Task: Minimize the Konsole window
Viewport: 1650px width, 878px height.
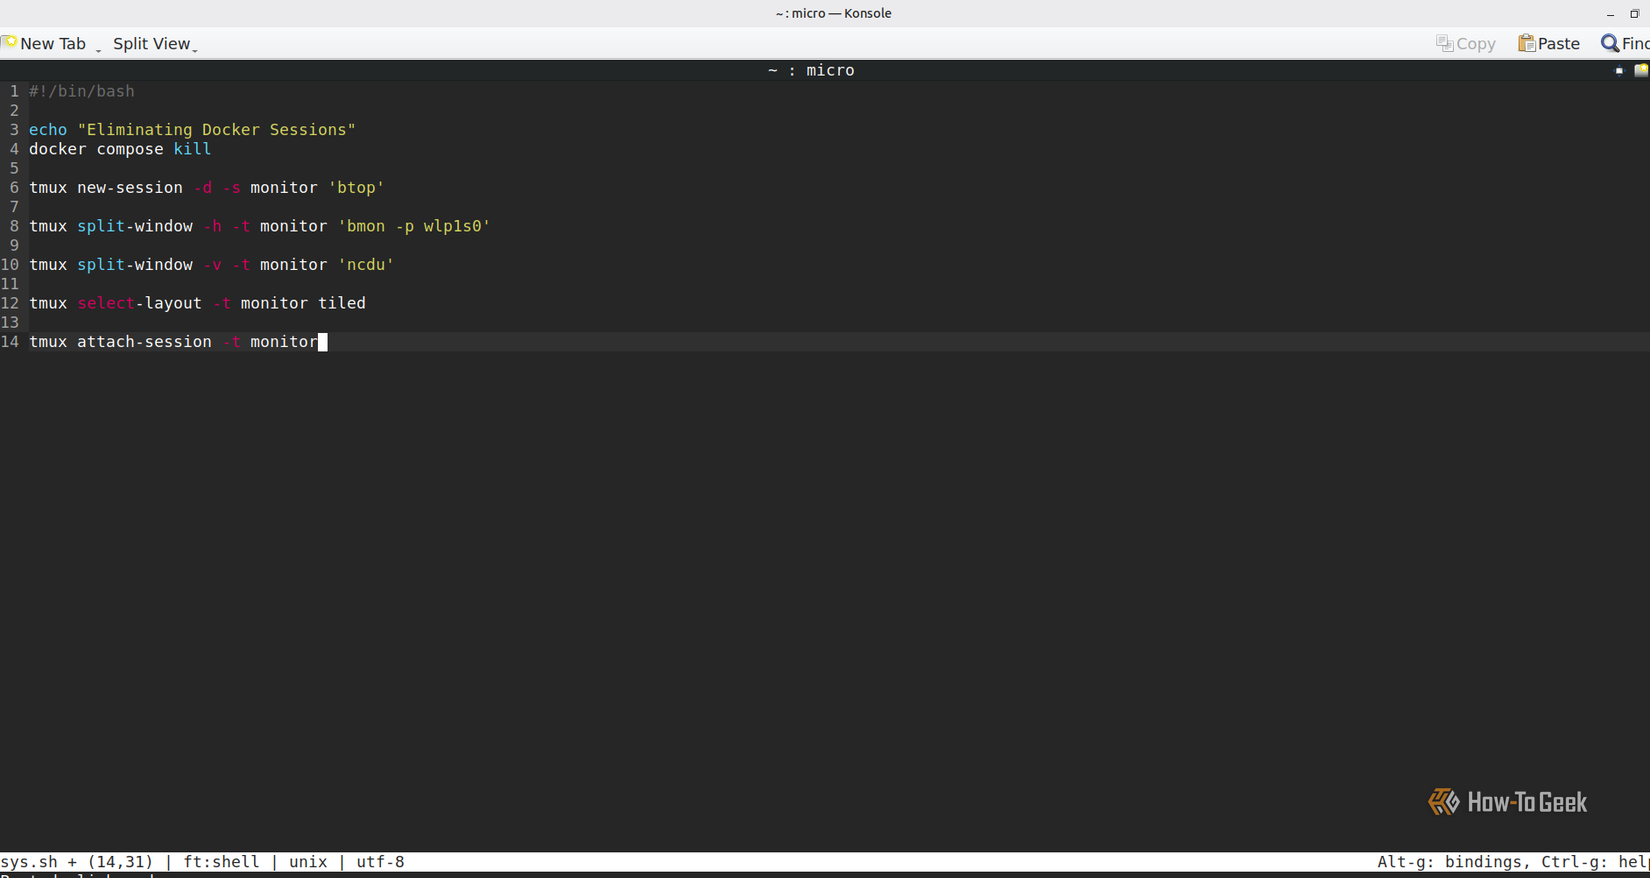Action: pyautogui.click(x=1610, y=14)
